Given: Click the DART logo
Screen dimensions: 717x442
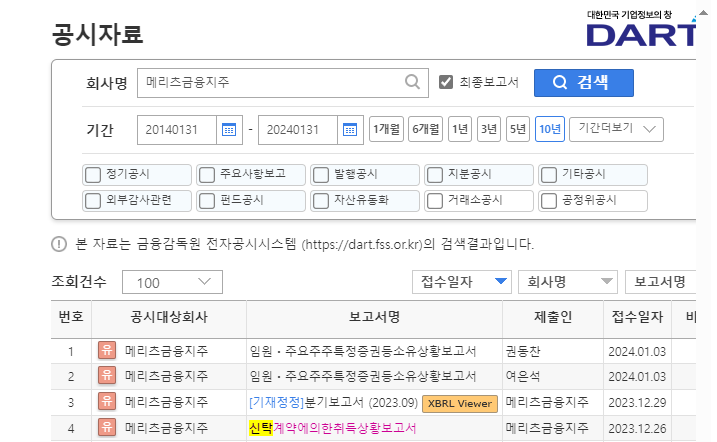Looking at the screenshot, I should [641, 29].
